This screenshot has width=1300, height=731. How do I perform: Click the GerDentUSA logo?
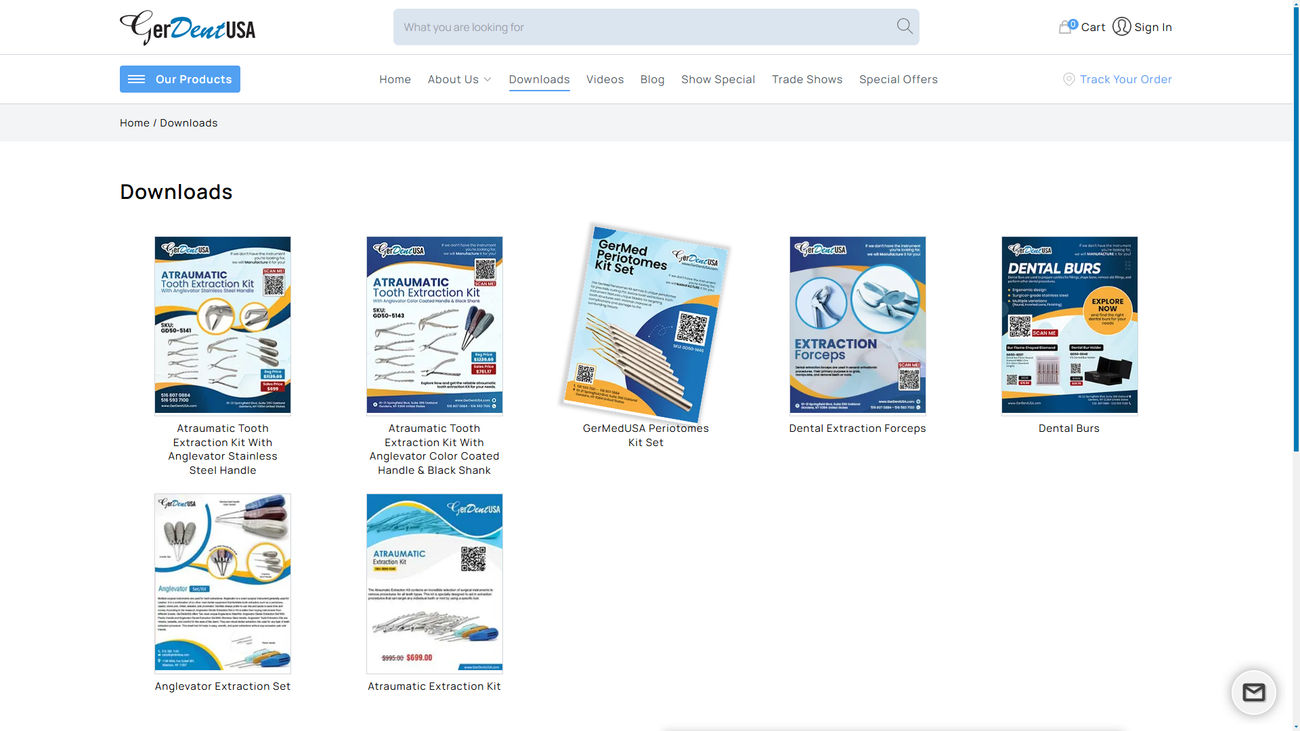[187, 27]
